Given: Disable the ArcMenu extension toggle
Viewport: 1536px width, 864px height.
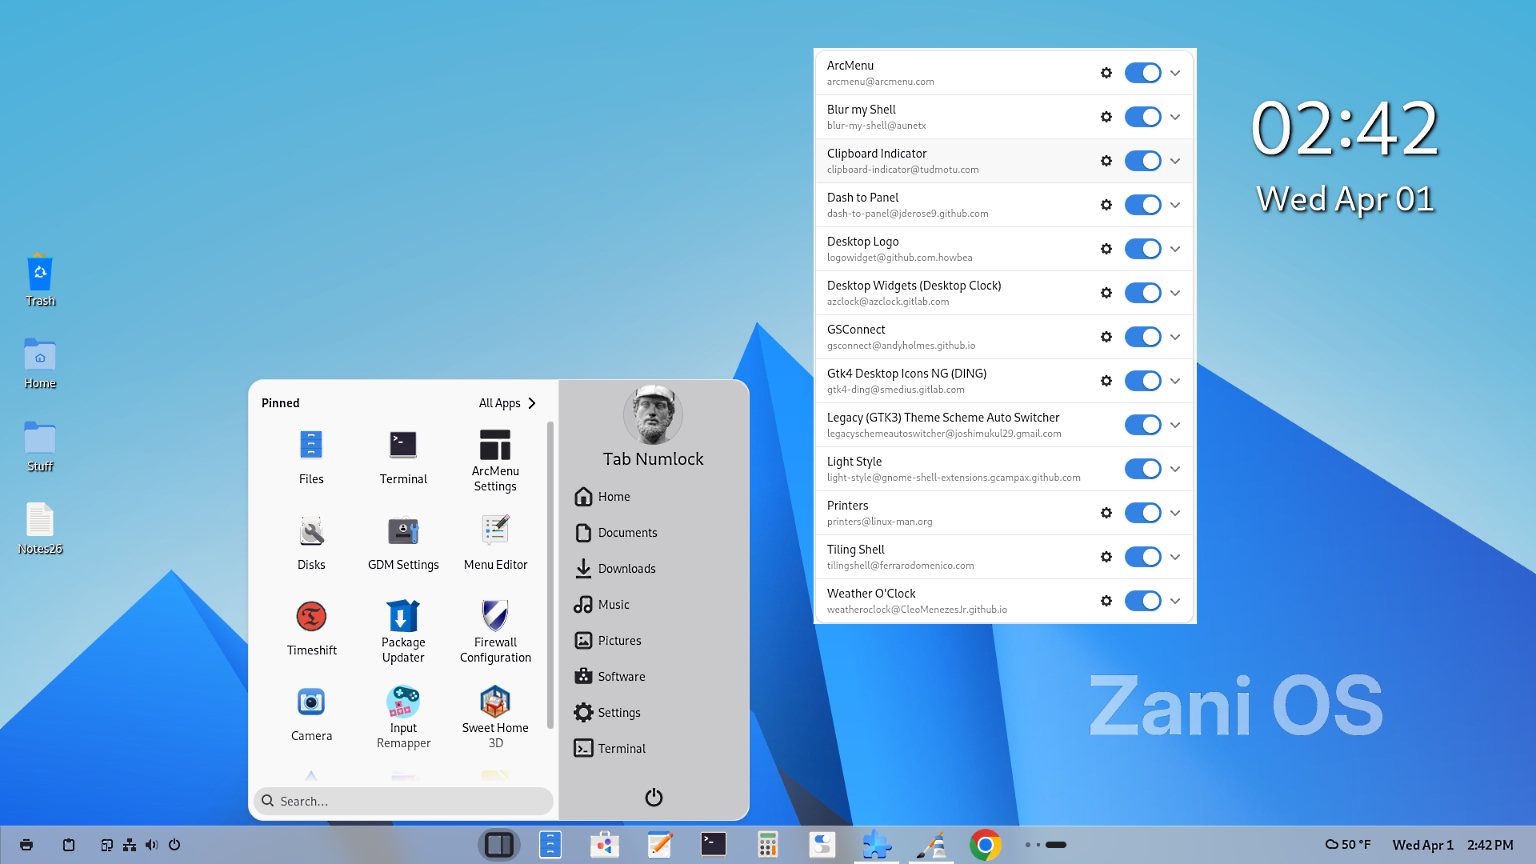Looking at the screenshot, I should (x=1143, y=73).
